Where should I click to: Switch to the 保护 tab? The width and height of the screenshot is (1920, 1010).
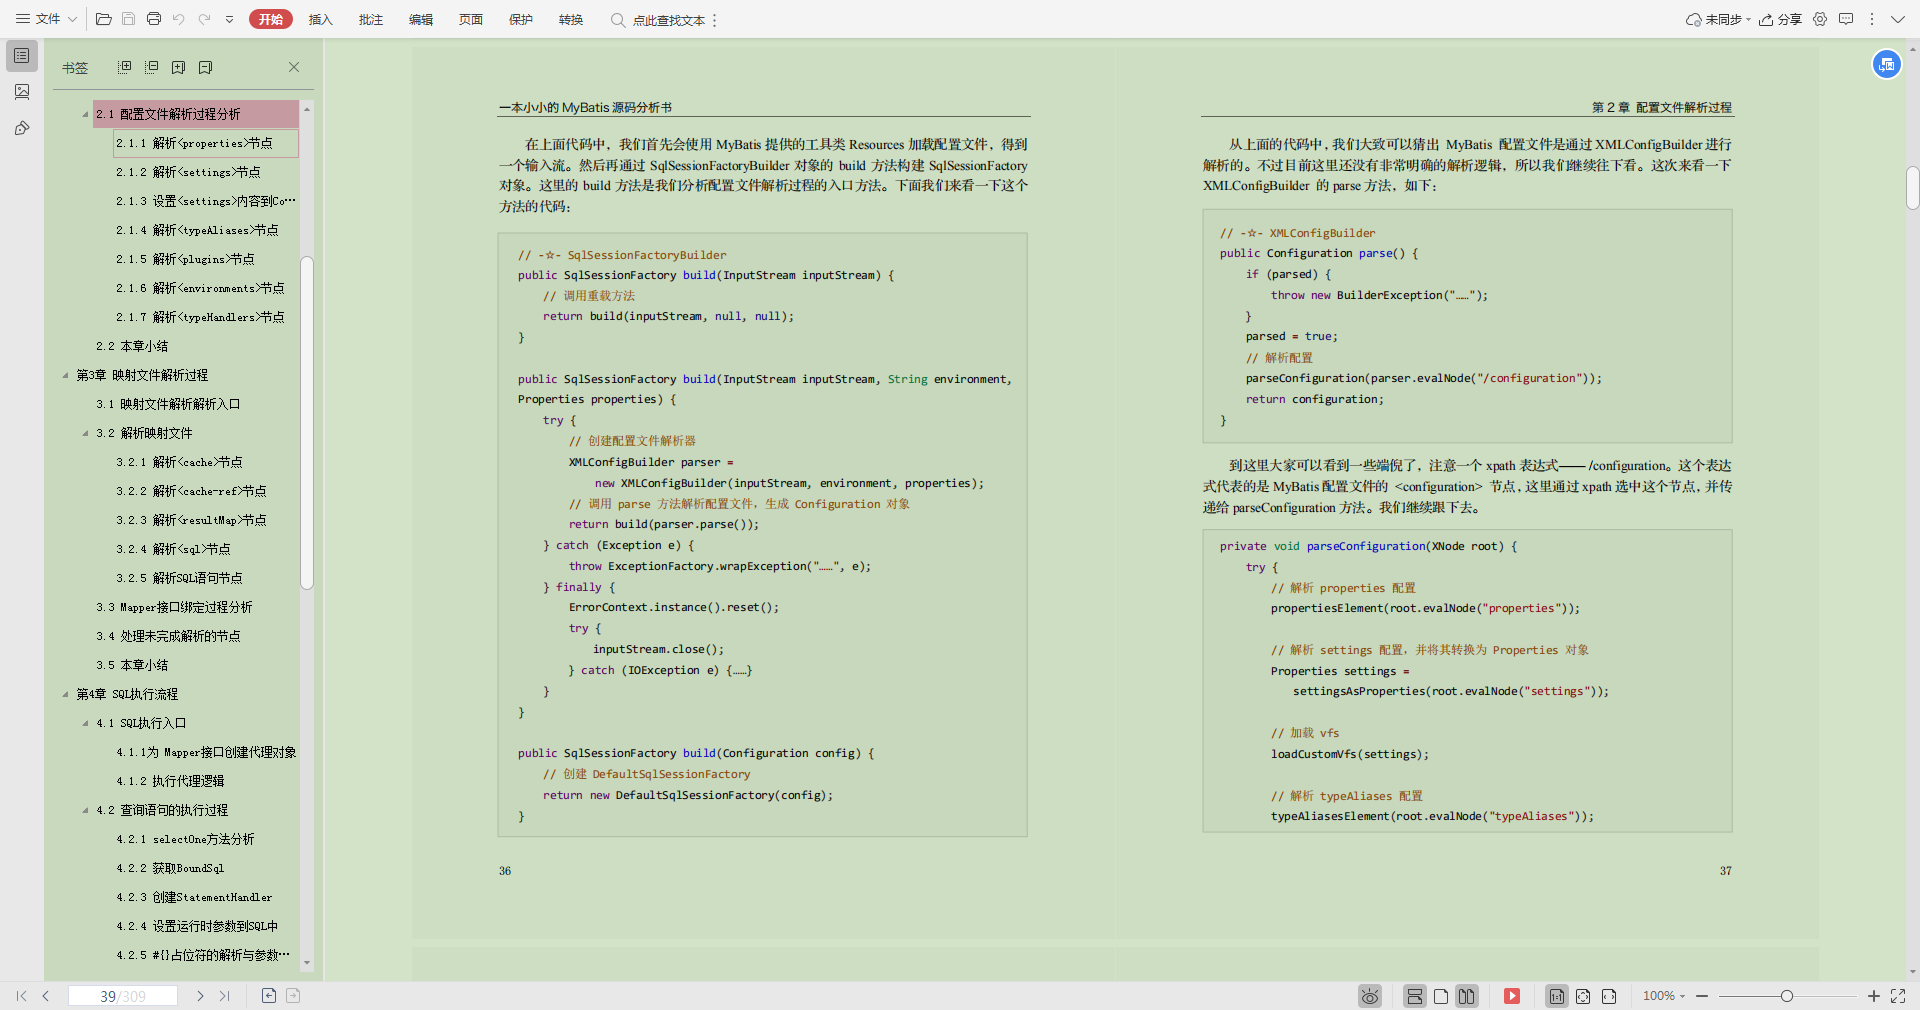(x=521, y=19)
